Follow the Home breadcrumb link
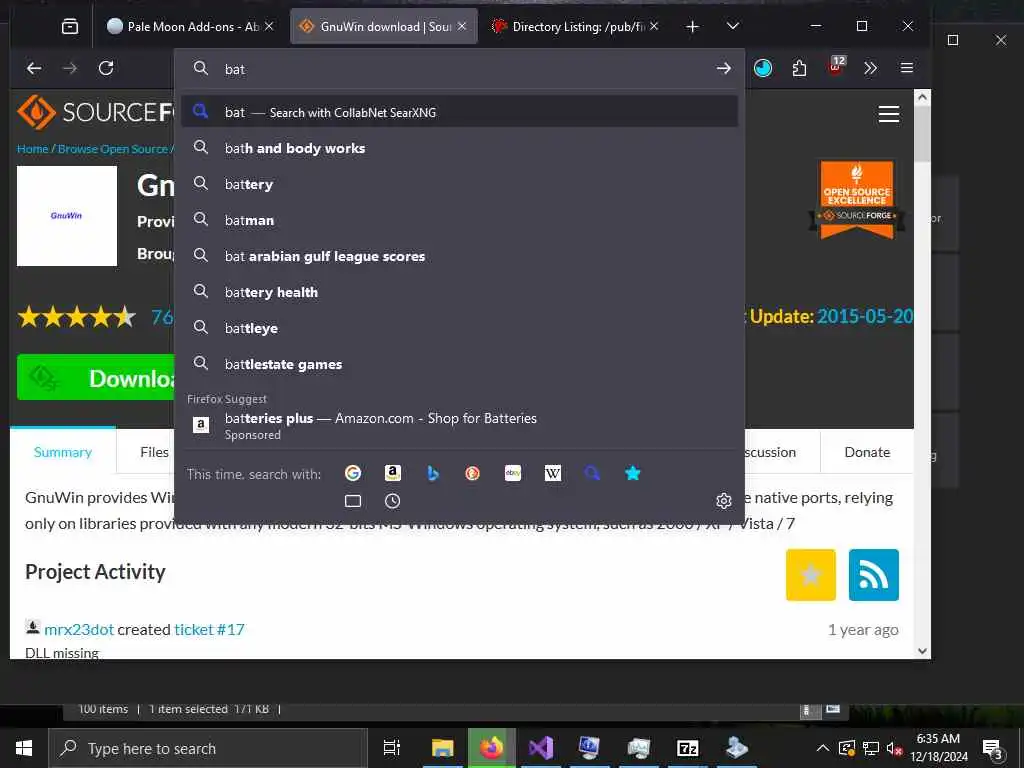Image resolution: width=1024 pixels, height=768 pixels. coord(33,149)
